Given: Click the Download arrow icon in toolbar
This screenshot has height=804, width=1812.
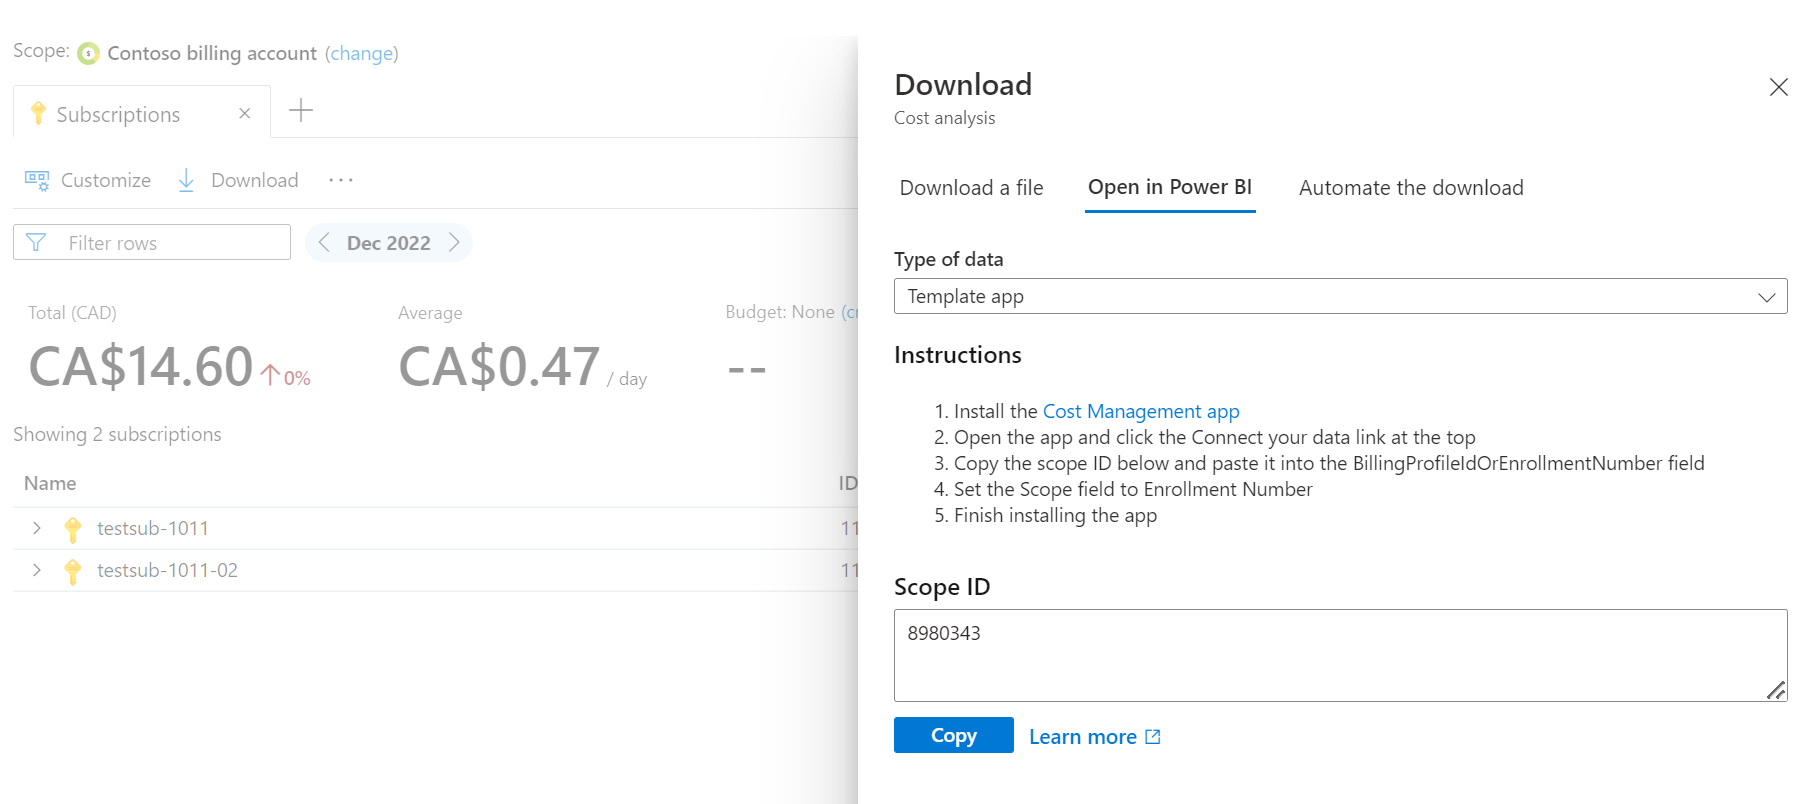Looking at the screenshot, I should [x=186, y=180].
